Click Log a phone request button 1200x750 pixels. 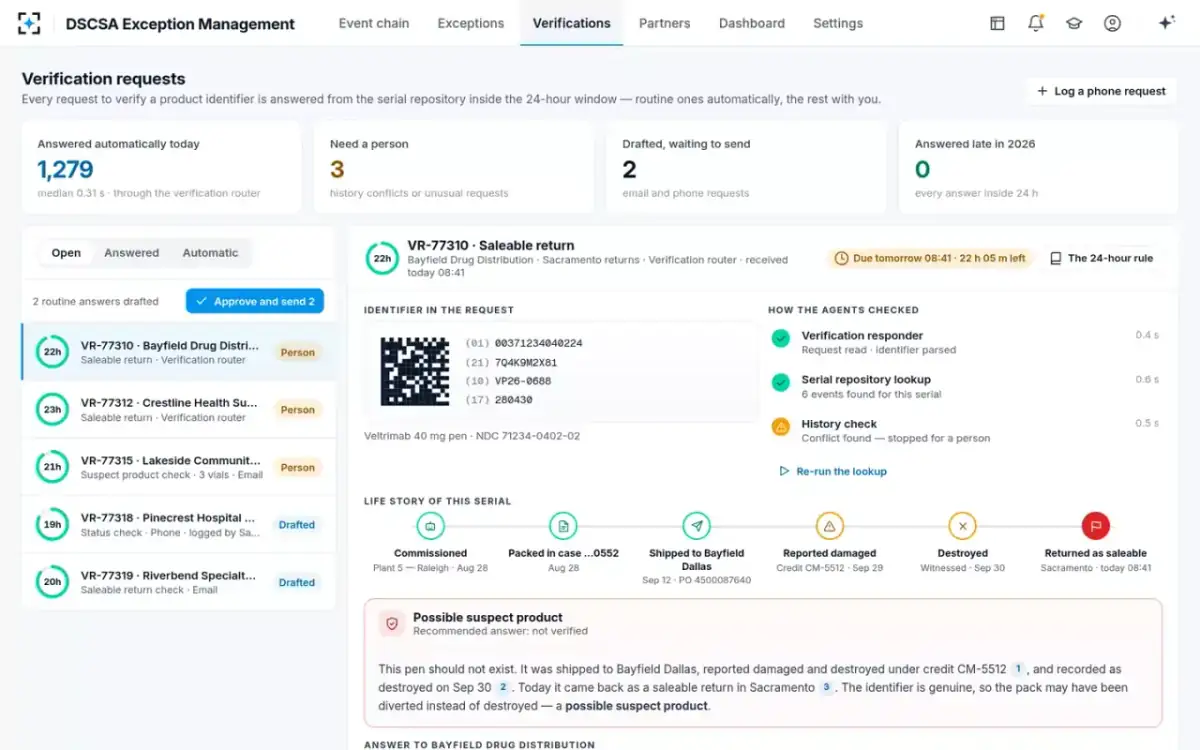point(1100,91)
